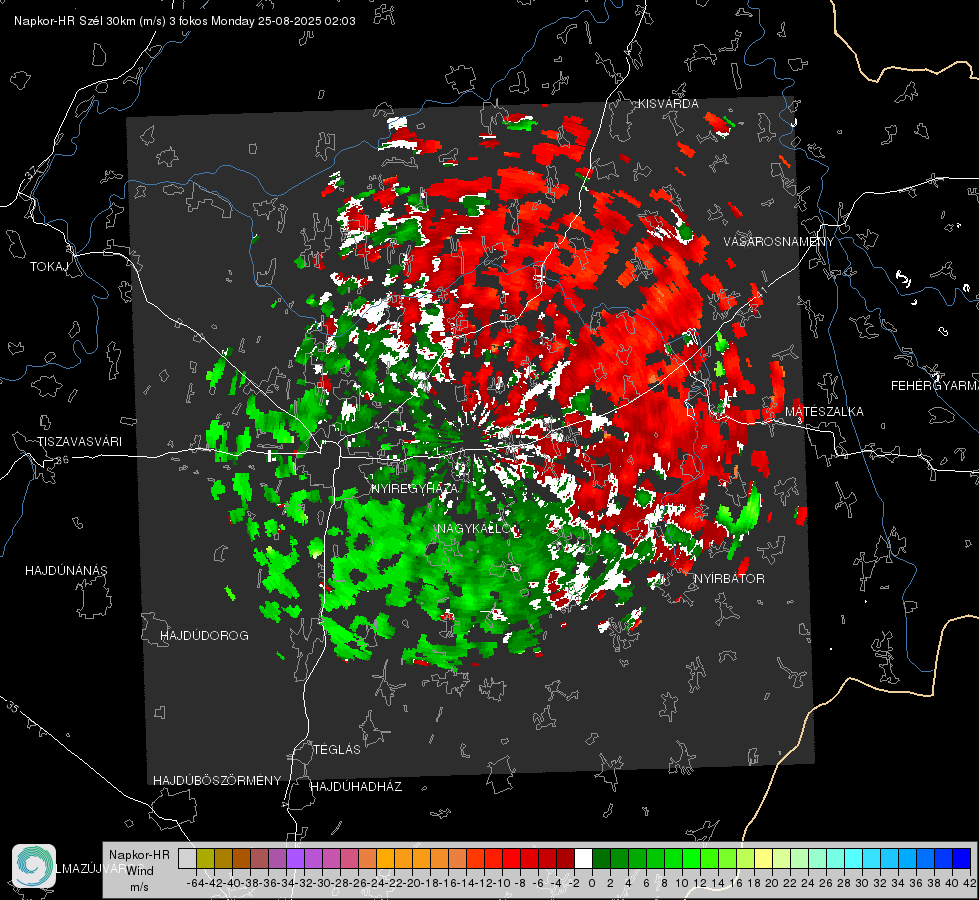Viewport: 979px width, 900px height.
Task: Click the HAJDÚDOROG label
Action: [x=204, y=636]
